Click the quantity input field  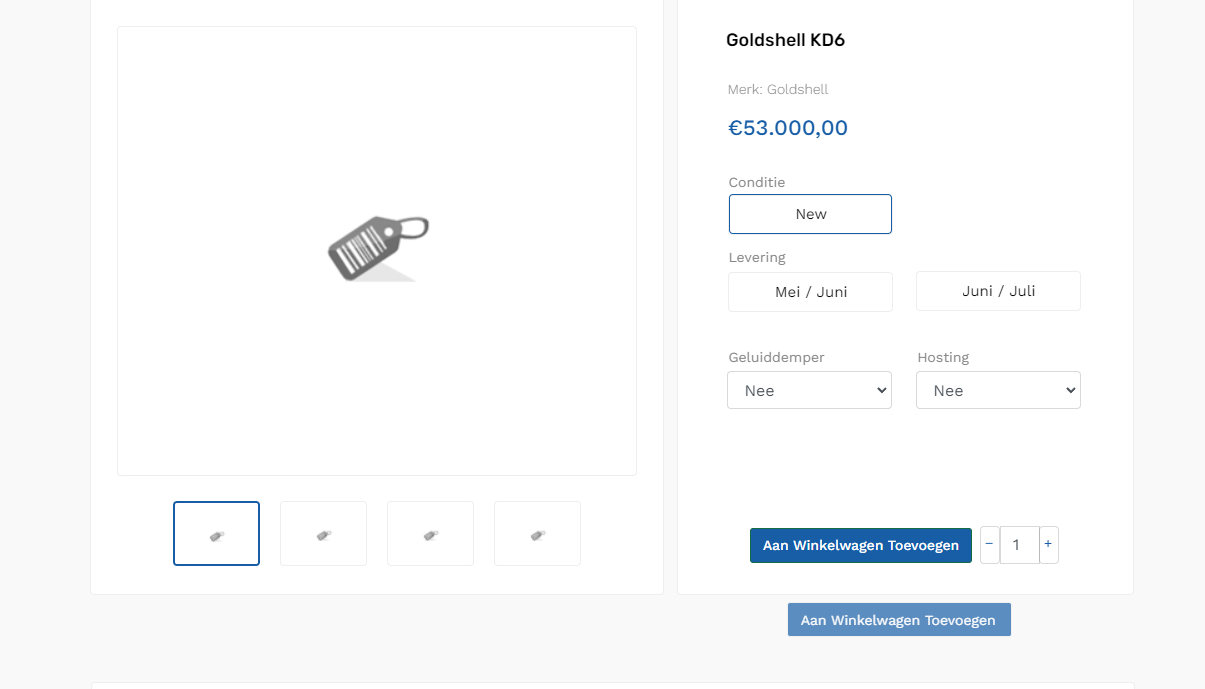1018,545
